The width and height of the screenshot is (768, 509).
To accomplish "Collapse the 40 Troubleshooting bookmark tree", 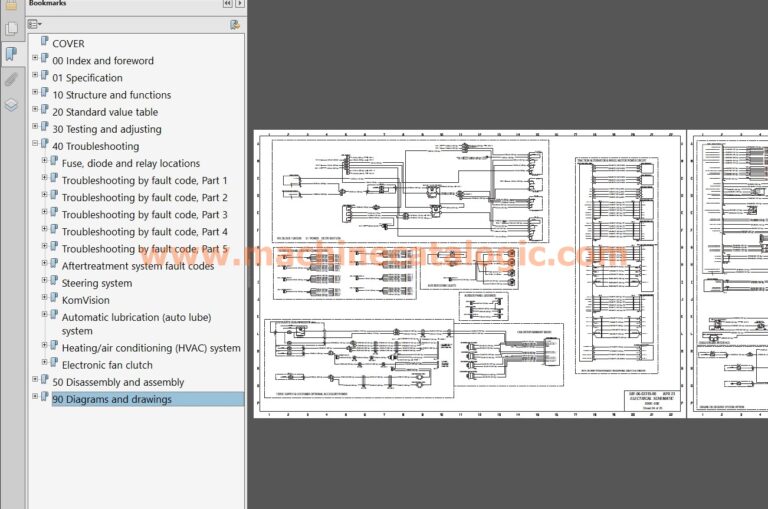I will click(x=34, y=145).
